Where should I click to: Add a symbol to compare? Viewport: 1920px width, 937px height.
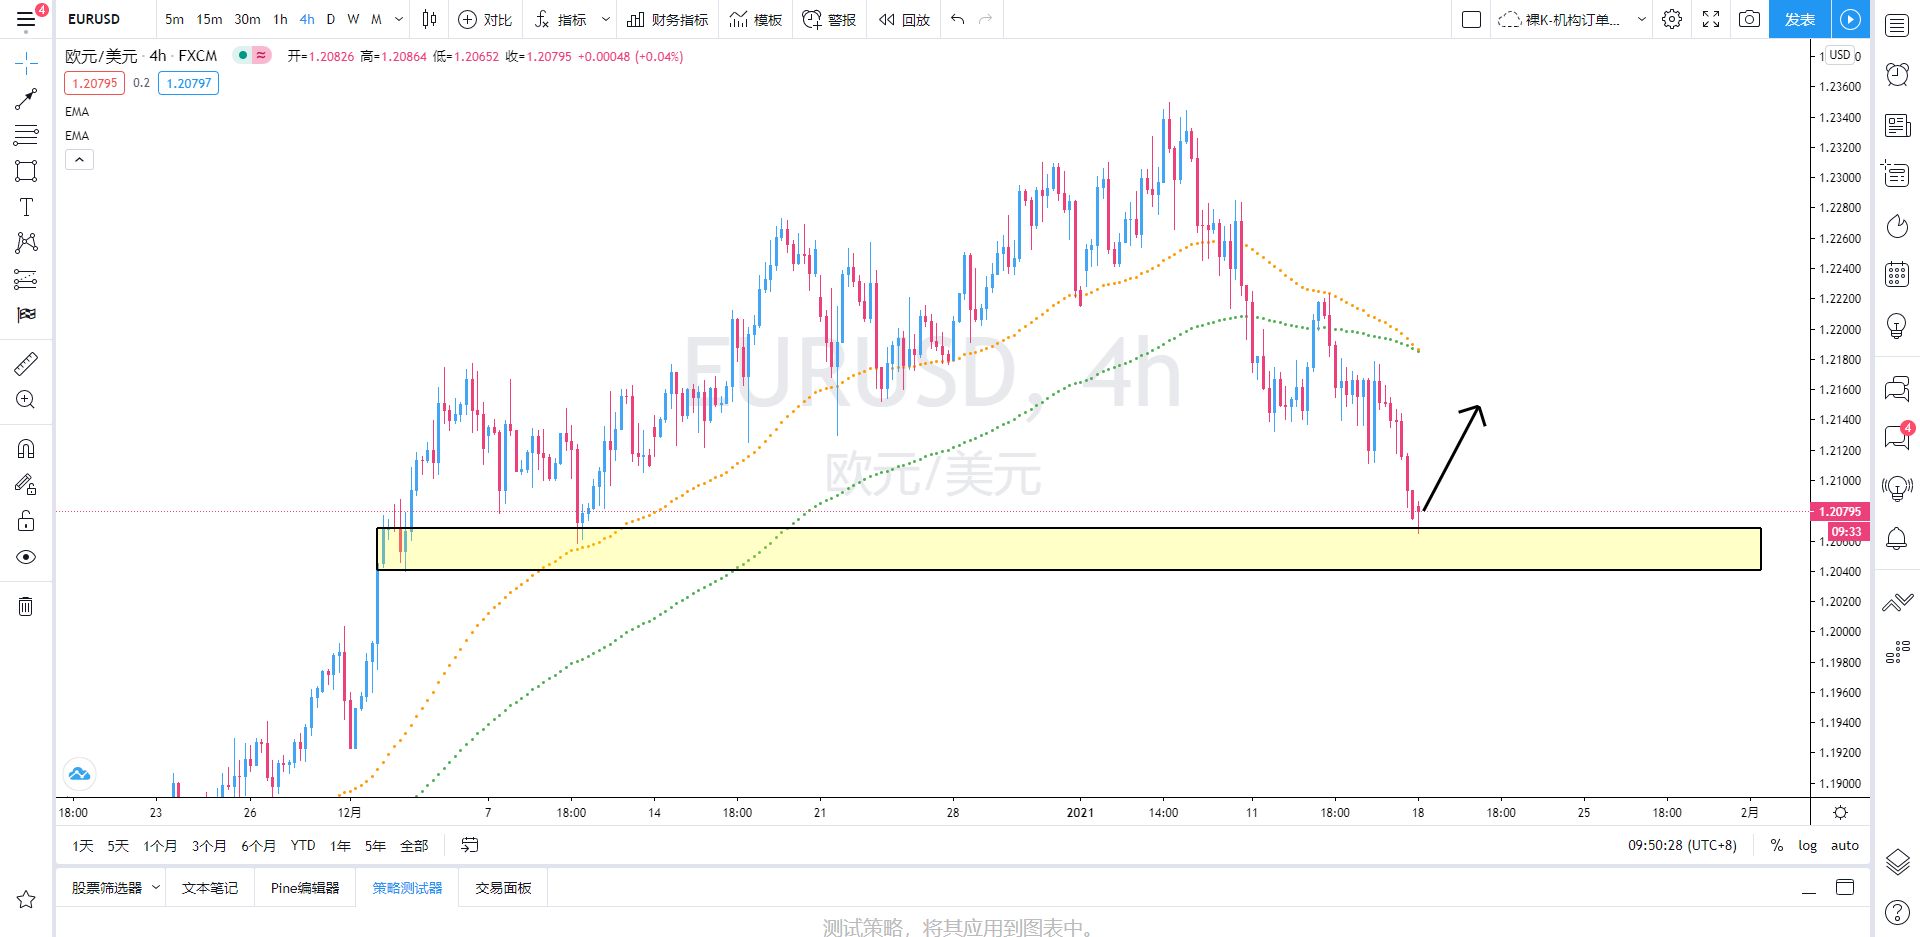point(485,19)
